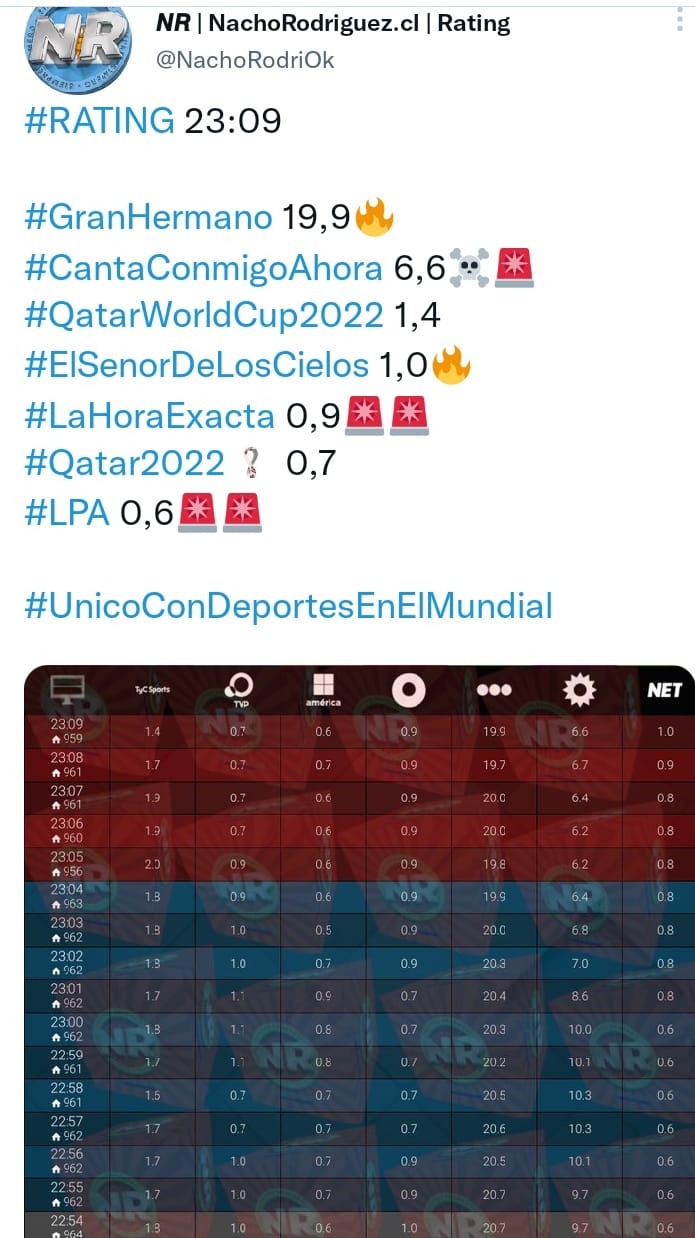
Task: Click the TV monitor icon in table header
Action: click(68, 689)
